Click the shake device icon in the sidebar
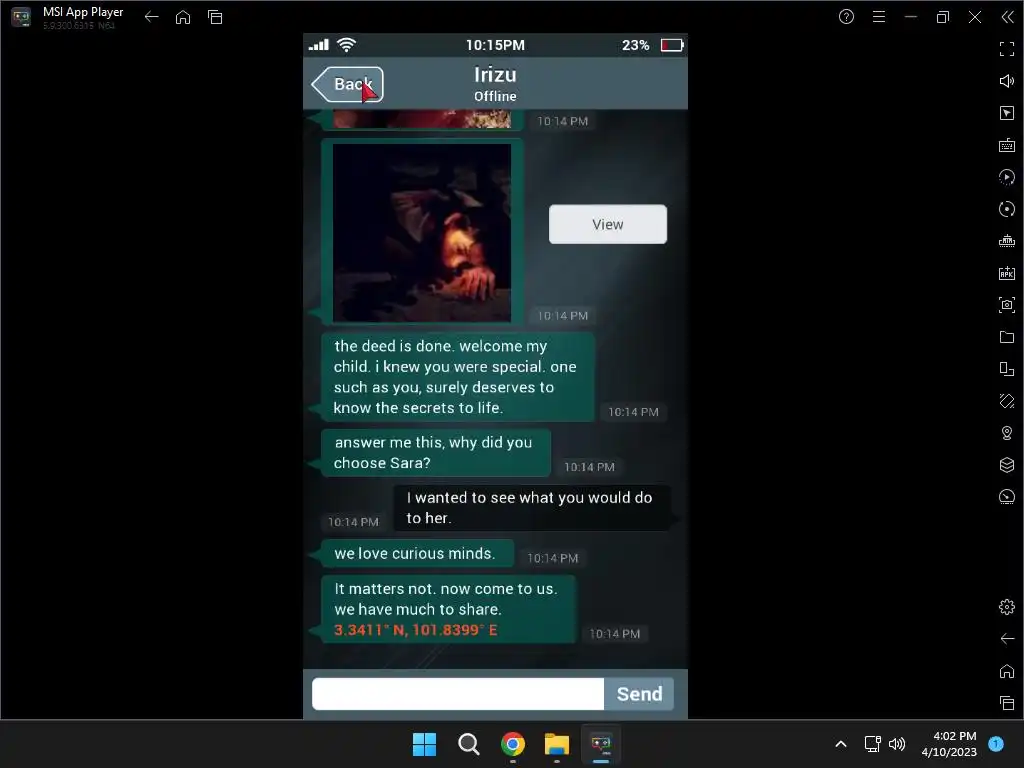Viewport: 1024px width, 768px height. coord(1007,401)
